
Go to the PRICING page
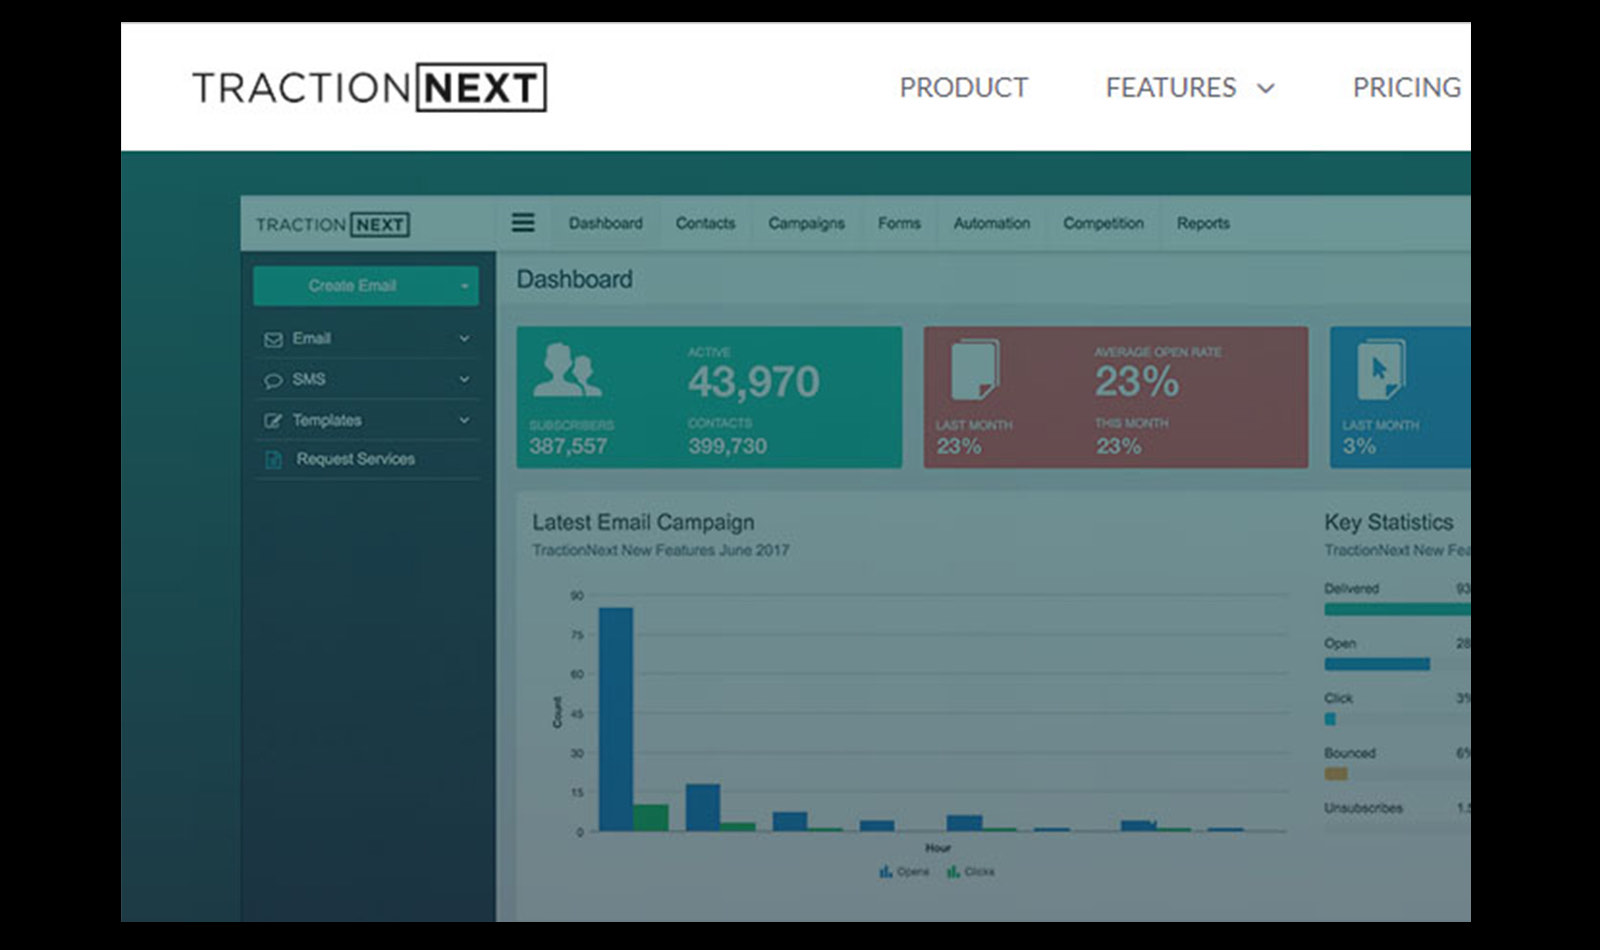(x=1406, y=88)
